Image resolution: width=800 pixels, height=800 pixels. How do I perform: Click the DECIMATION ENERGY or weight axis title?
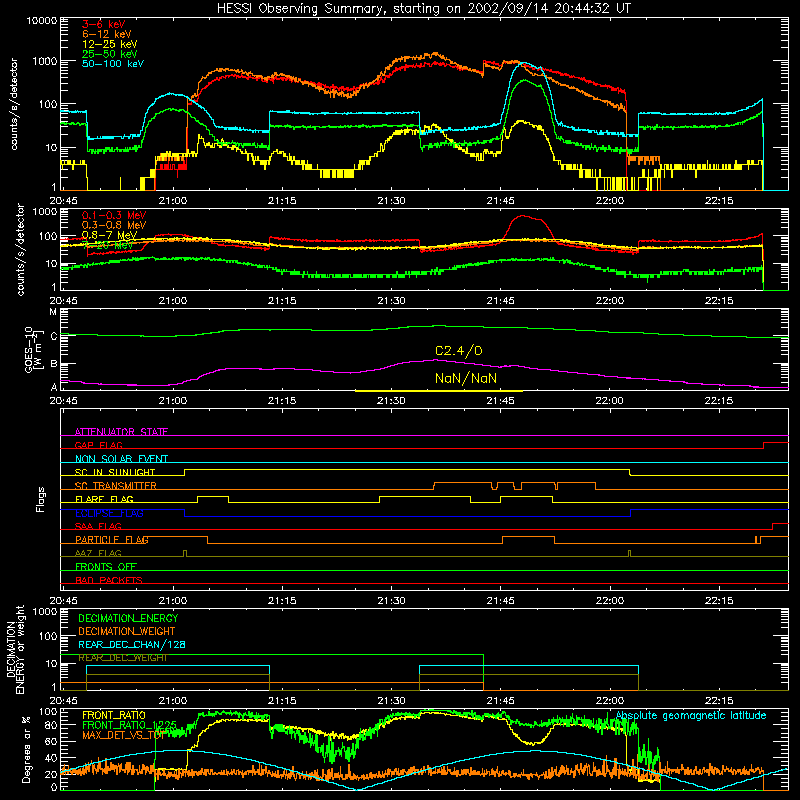15,649
